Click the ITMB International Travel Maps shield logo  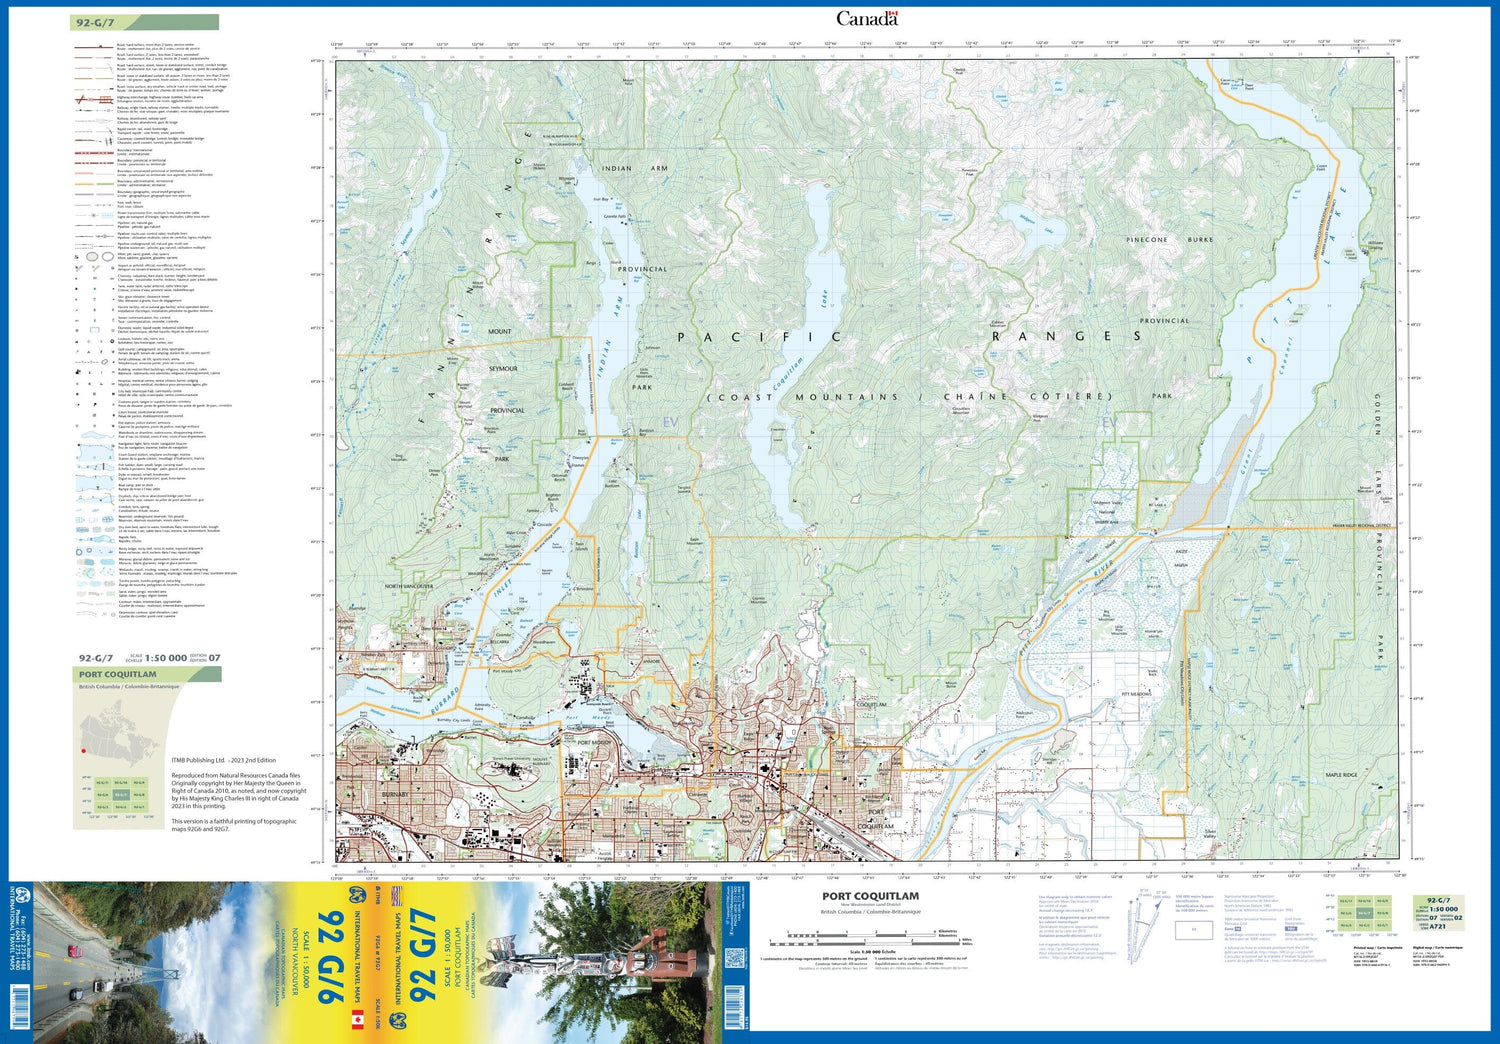[357, 895]
